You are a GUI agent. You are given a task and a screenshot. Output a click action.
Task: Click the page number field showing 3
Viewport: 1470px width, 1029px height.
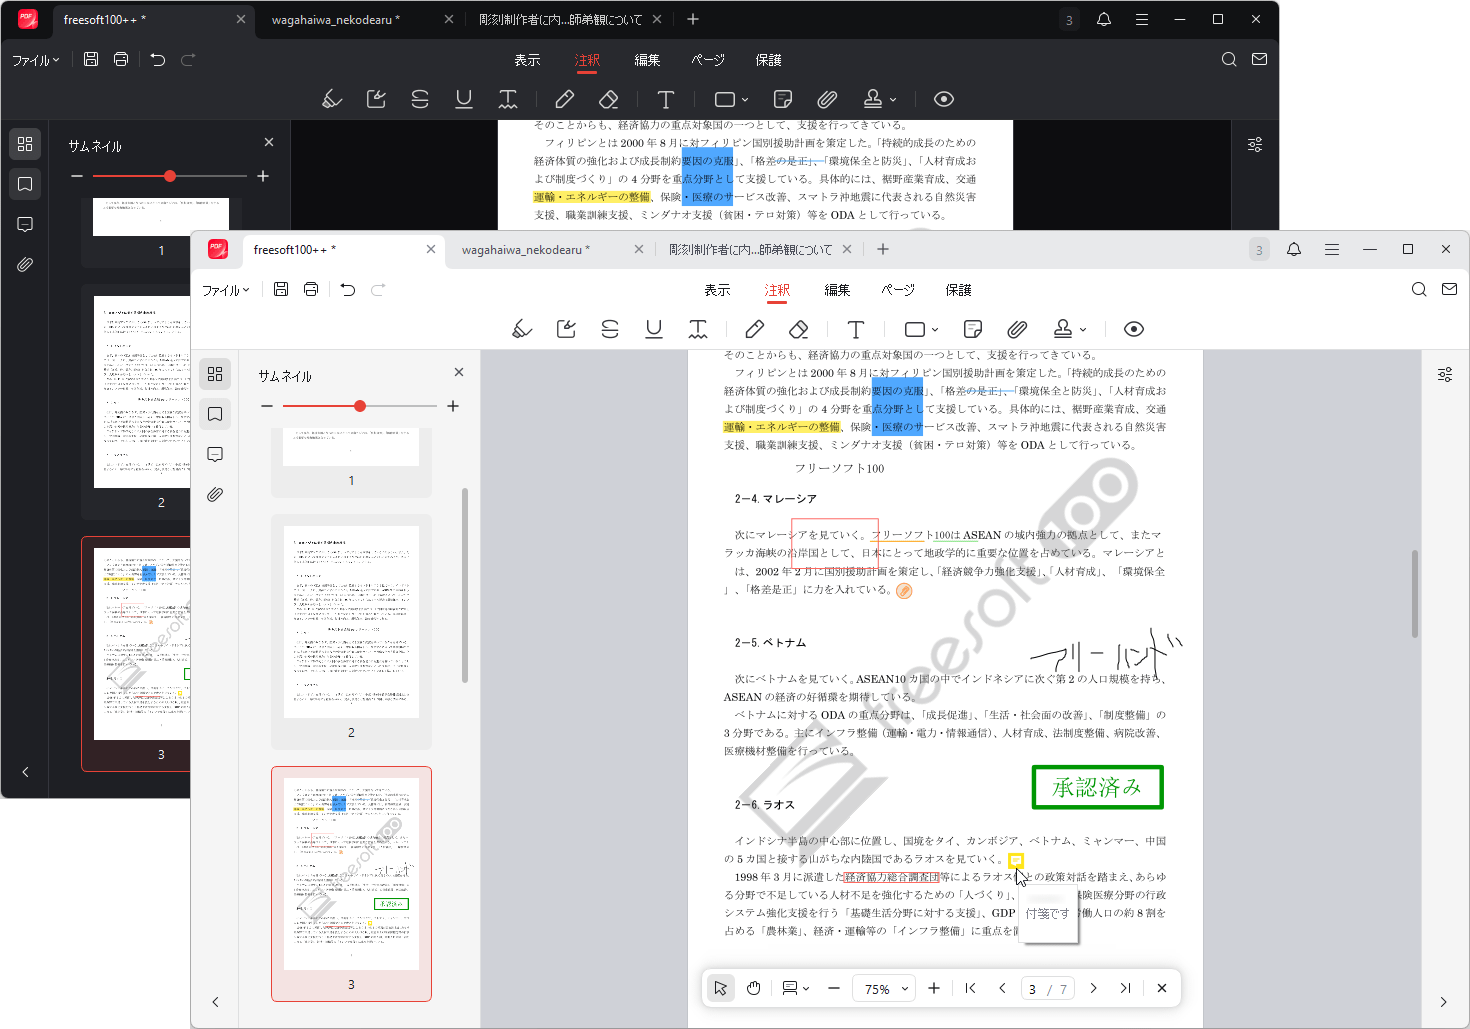point(1032,989)
